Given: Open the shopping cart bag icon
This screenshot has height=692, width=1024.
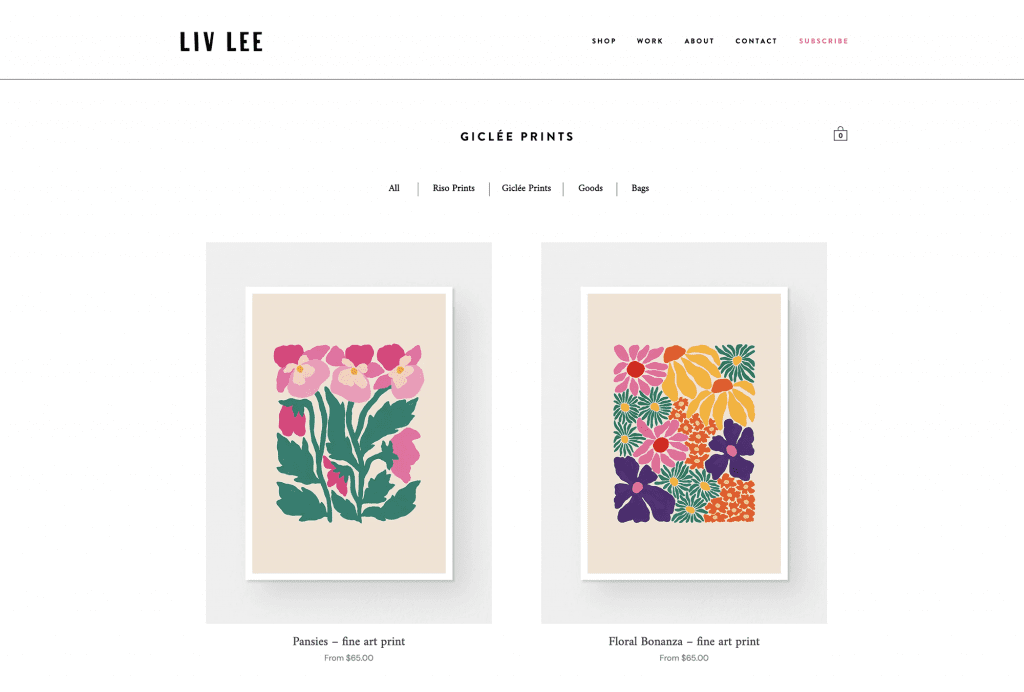Looking at the screenshot, I should (x=840, y=134).
